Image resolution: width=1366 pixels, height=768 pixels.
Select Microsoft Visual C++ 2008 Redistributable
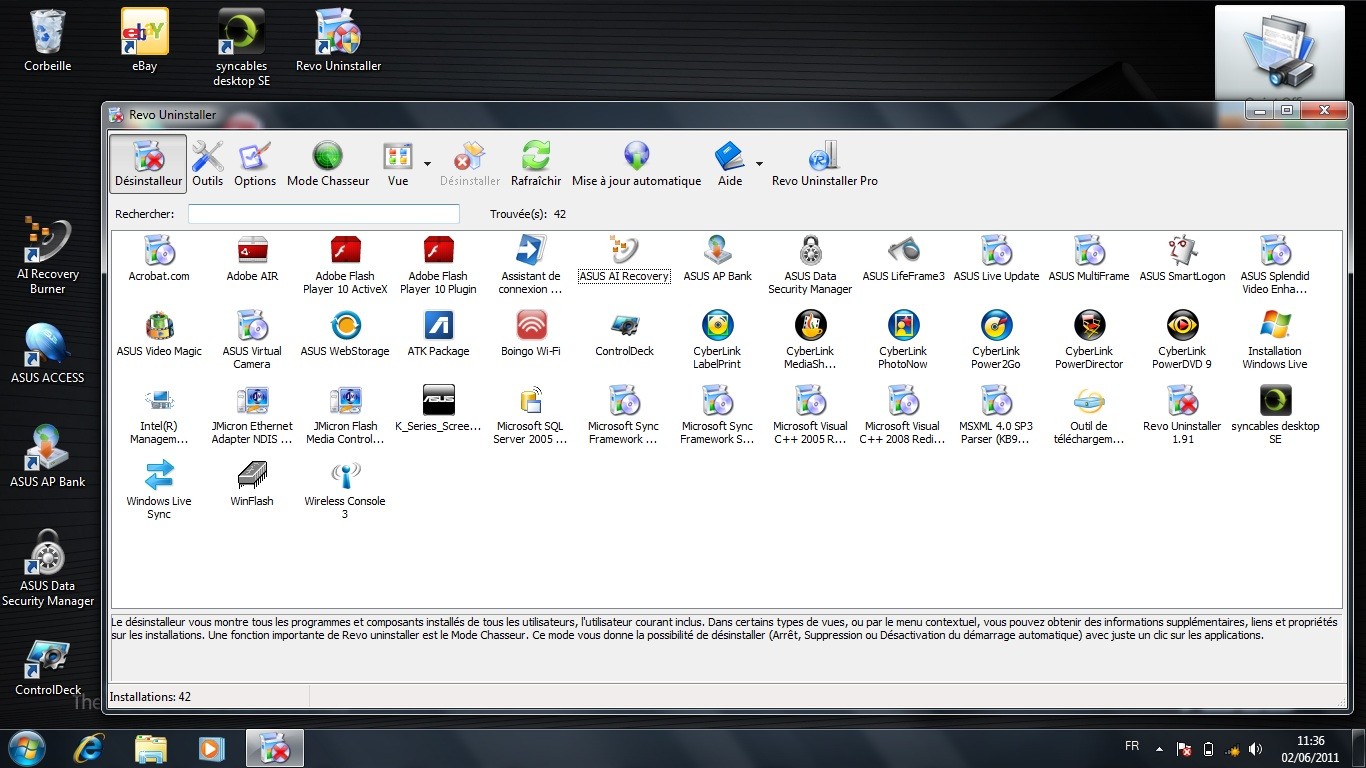click(903, 415)
